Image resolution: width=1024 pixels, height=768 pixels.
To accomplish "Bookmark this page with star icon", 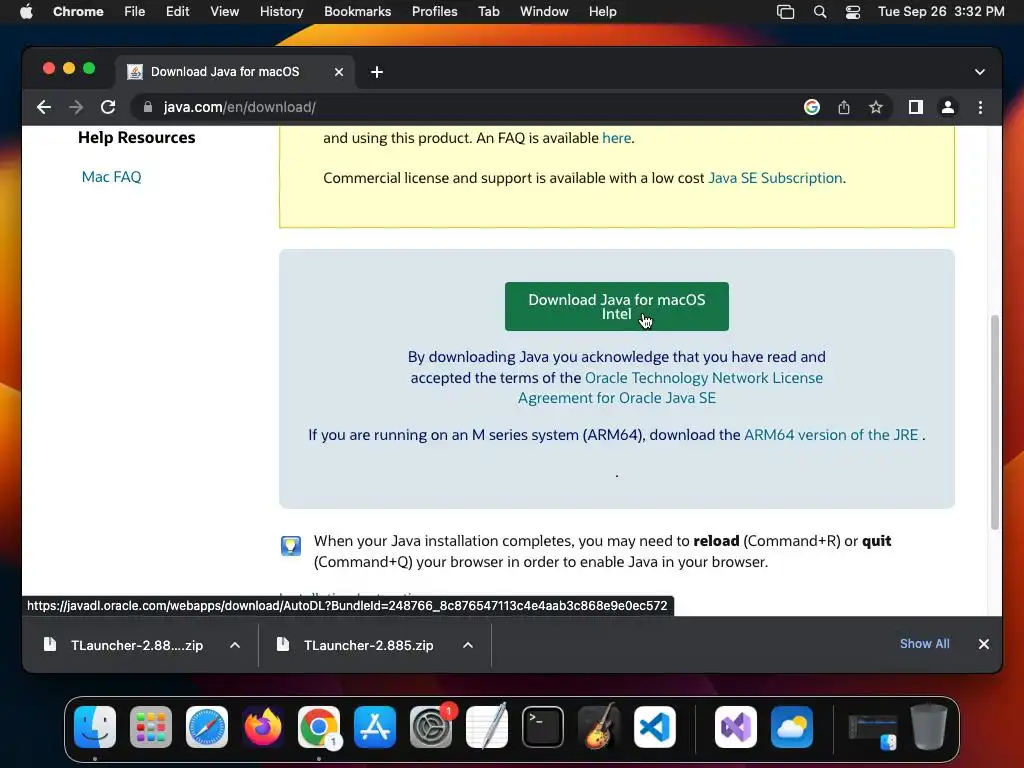I will click(x=876, y=107).
